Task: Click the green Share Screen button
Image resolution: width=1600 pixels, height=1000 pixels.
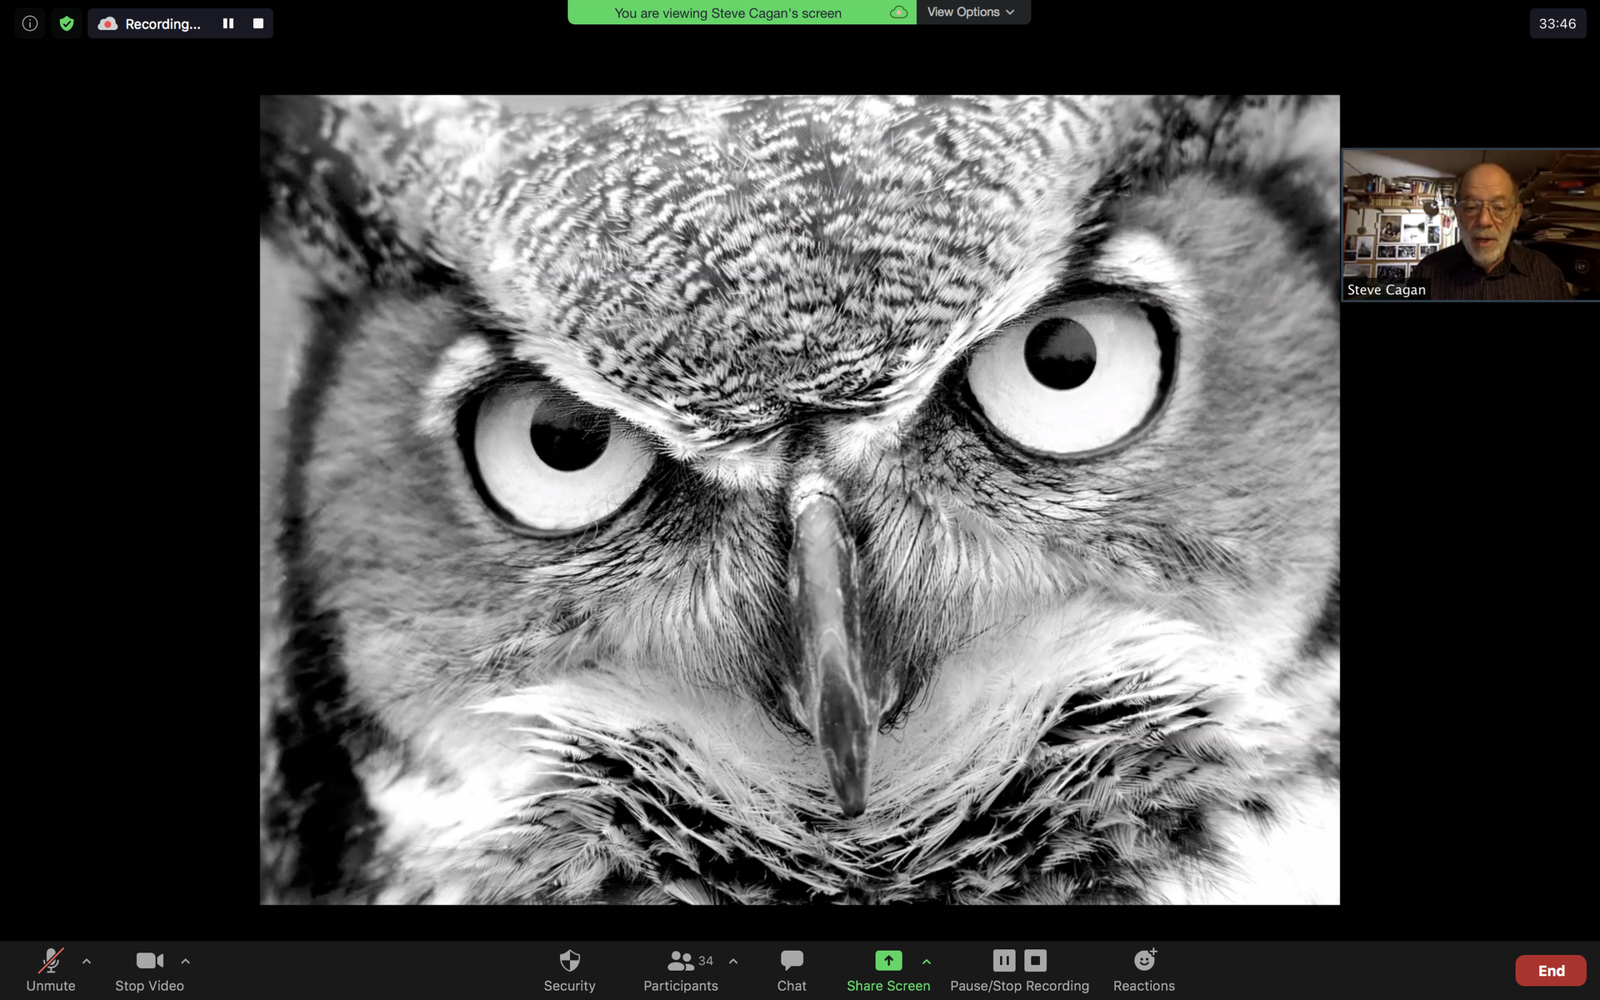Action: click(x=888, y=969)
